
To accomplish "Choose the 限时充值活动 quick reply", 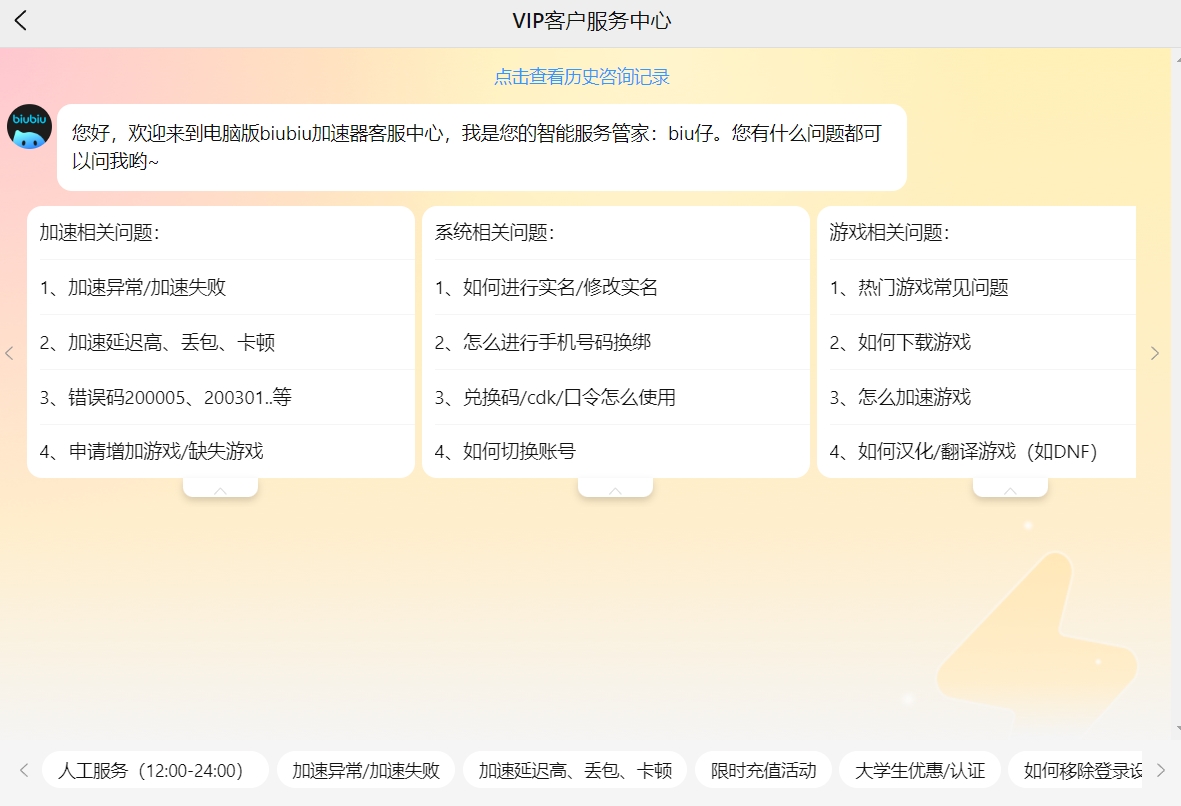I will (763, 770).
